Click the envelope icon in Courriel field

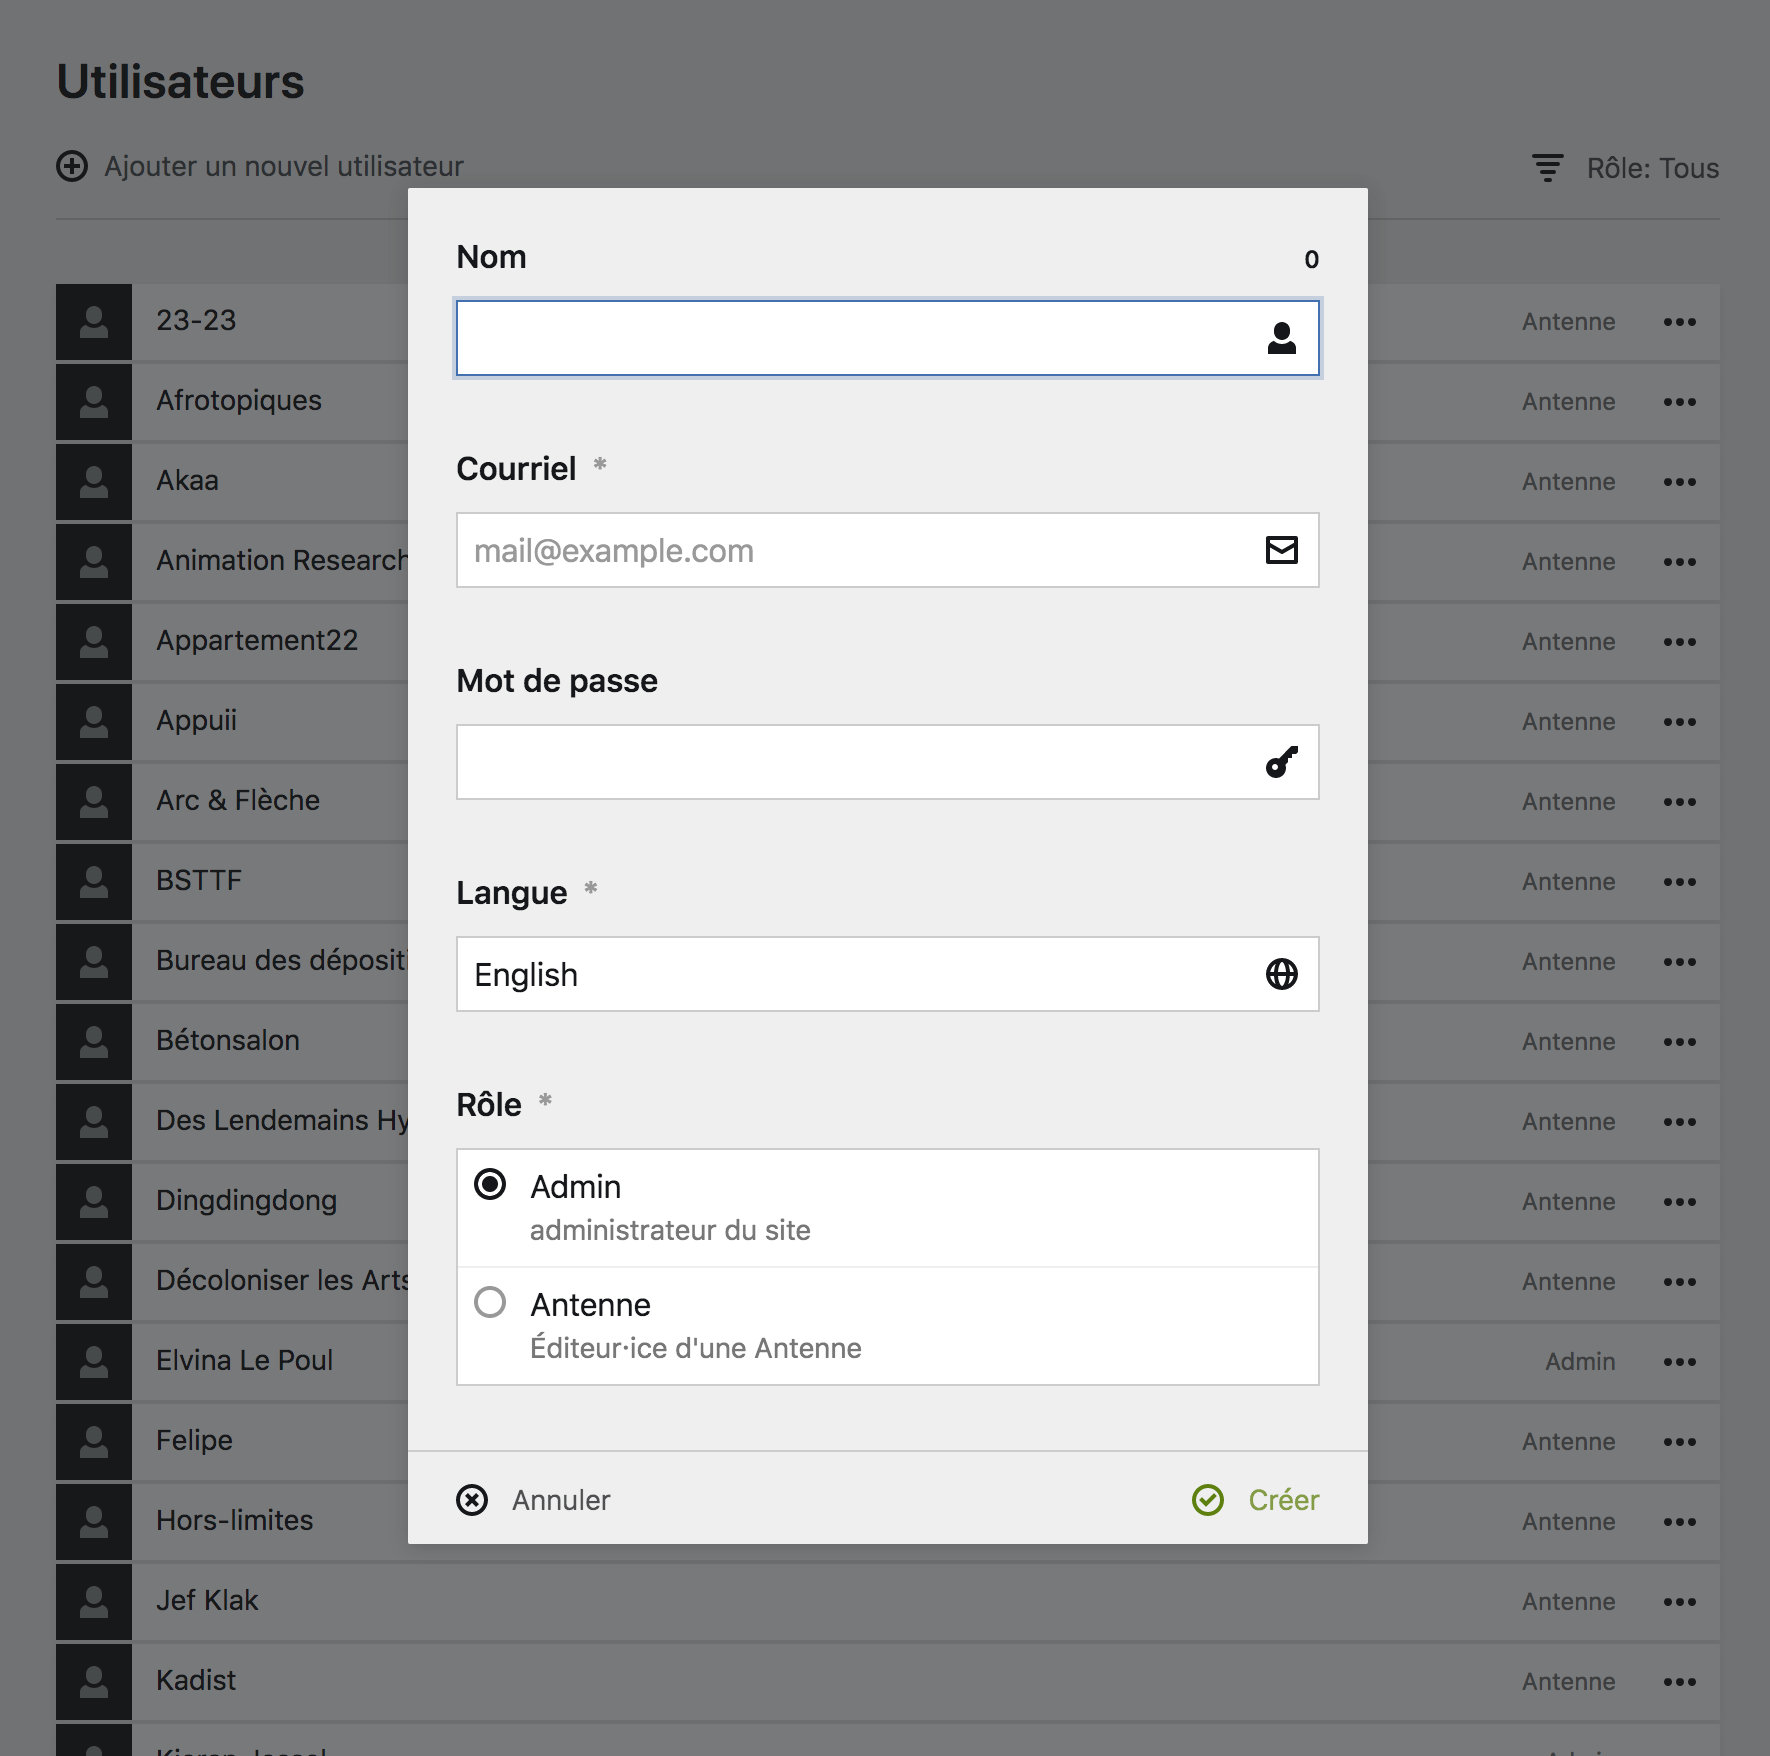coord(1281,550)
